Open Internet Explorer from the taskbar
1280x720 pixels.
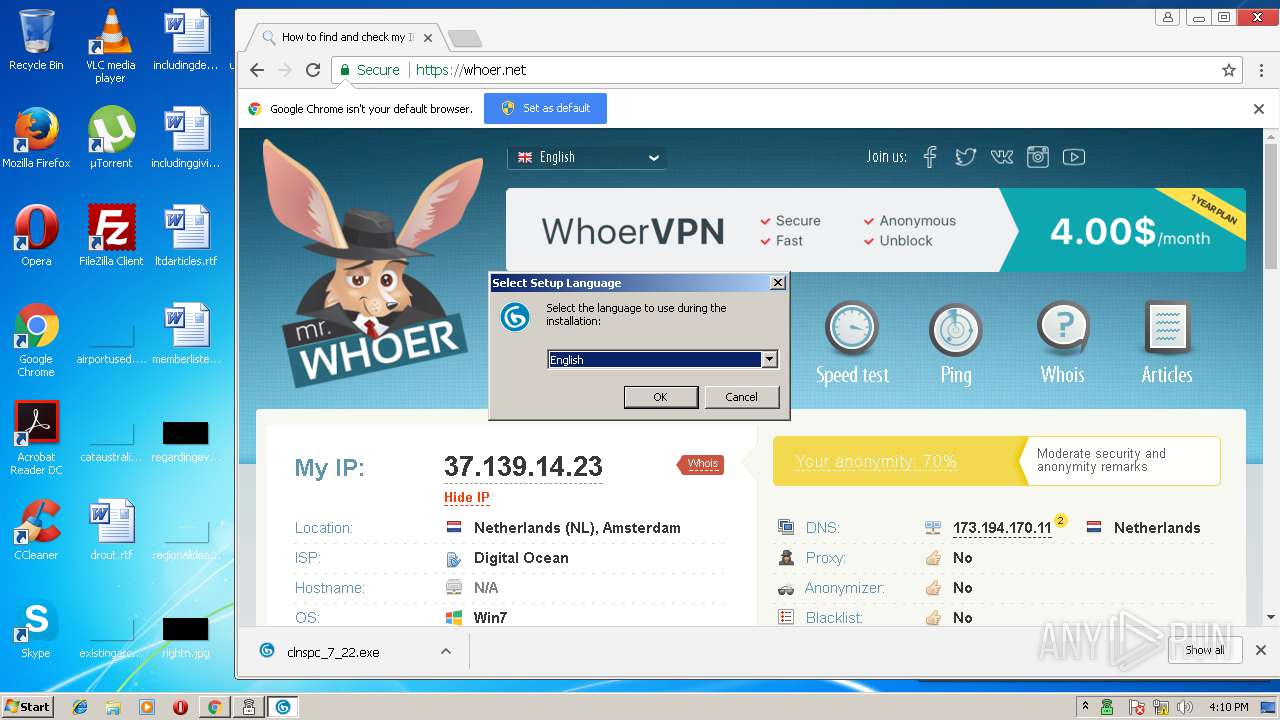click(x=80, y=706)
